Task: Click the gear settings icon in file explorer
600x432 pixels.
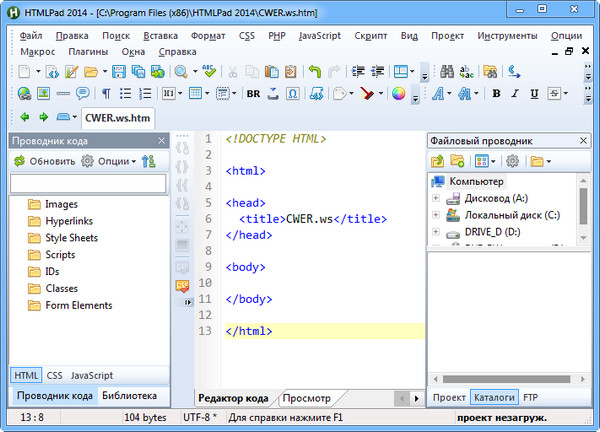Action: click(x=512, y=161)
